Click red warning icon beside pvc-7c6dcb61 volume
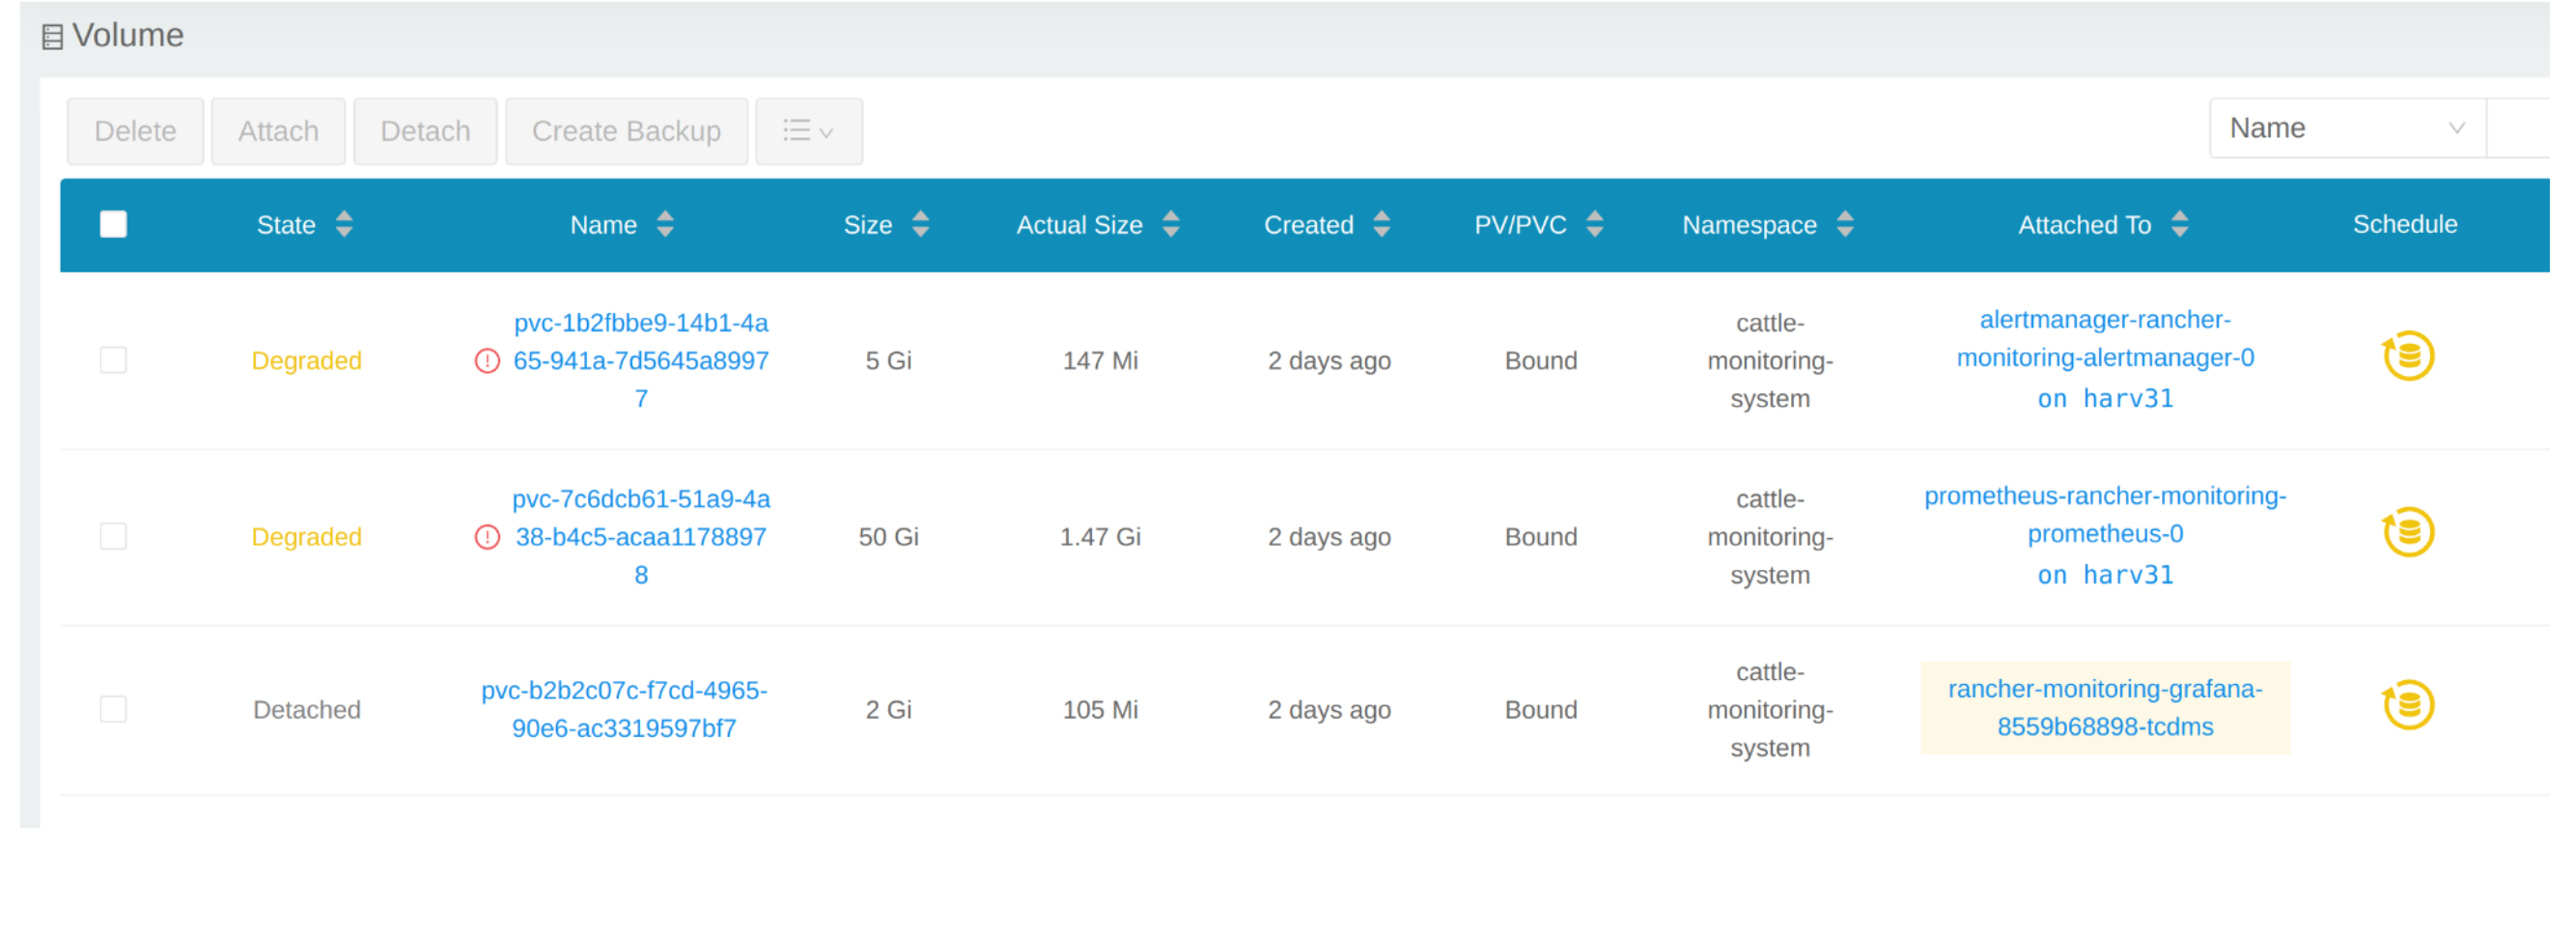Screen dimensions: 2576x937 click(487, 538)
